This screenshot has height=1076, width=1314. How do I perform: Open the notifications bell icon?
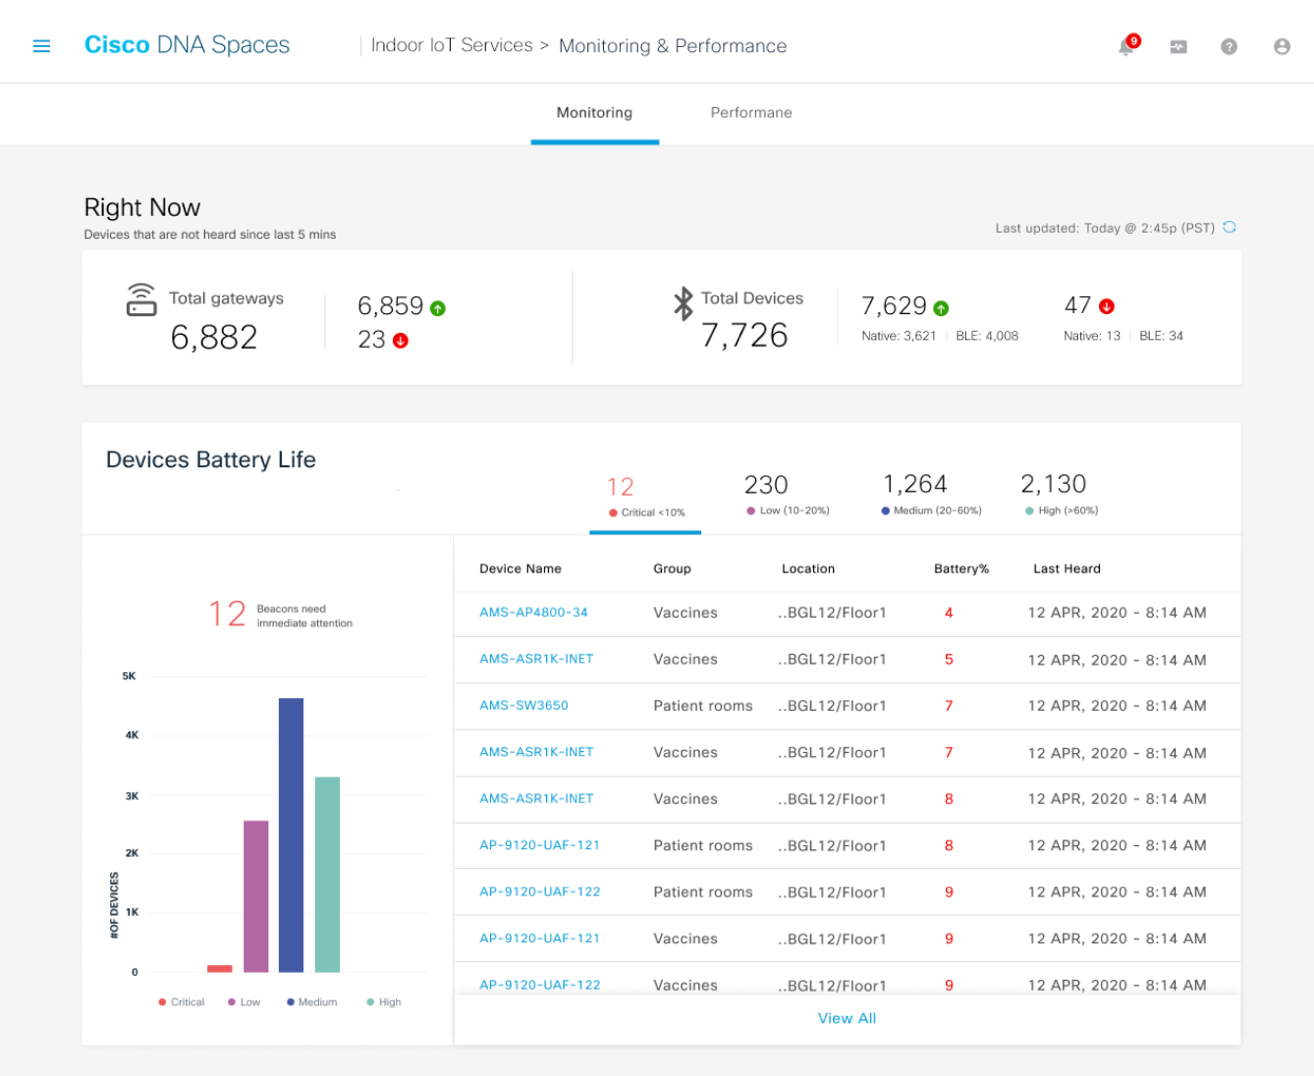(x=1127, y=46)
